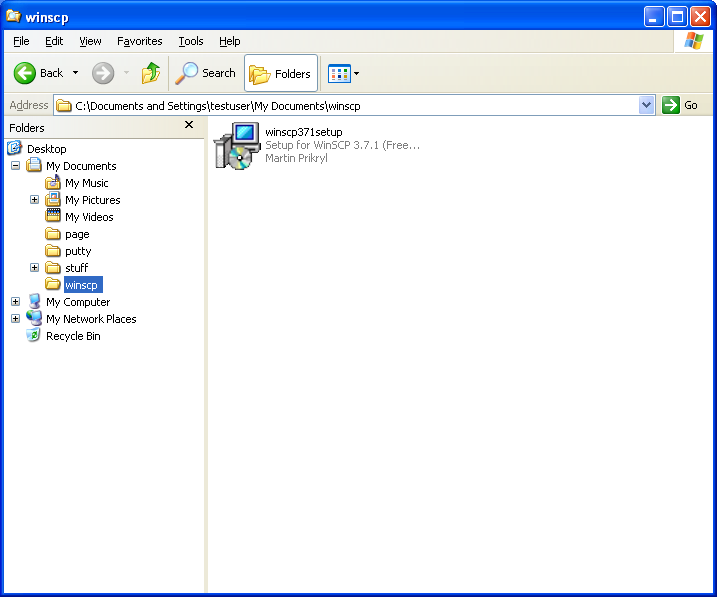Minimize the winscp window
This screenshot has width=717, height=597.
point(654,17)
